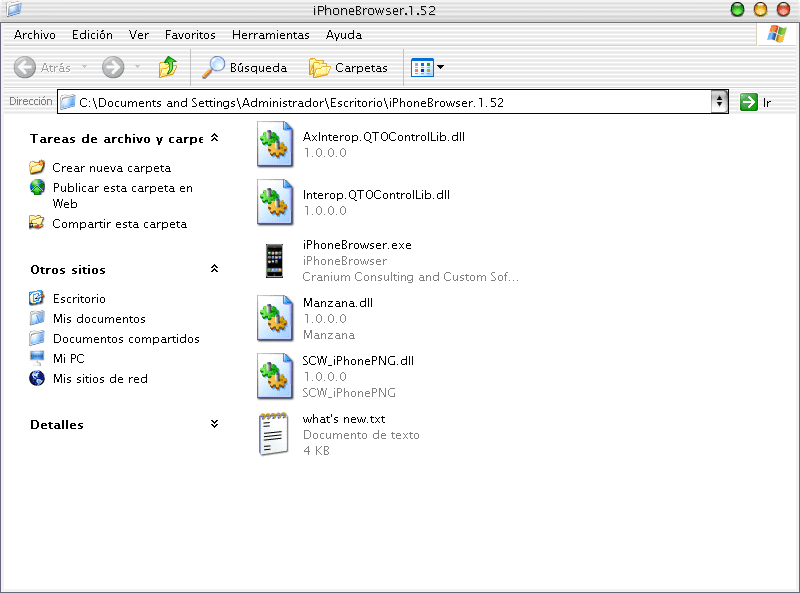
Task: Click the Windows flag logo in menu bar
Action: coord(777,34)
